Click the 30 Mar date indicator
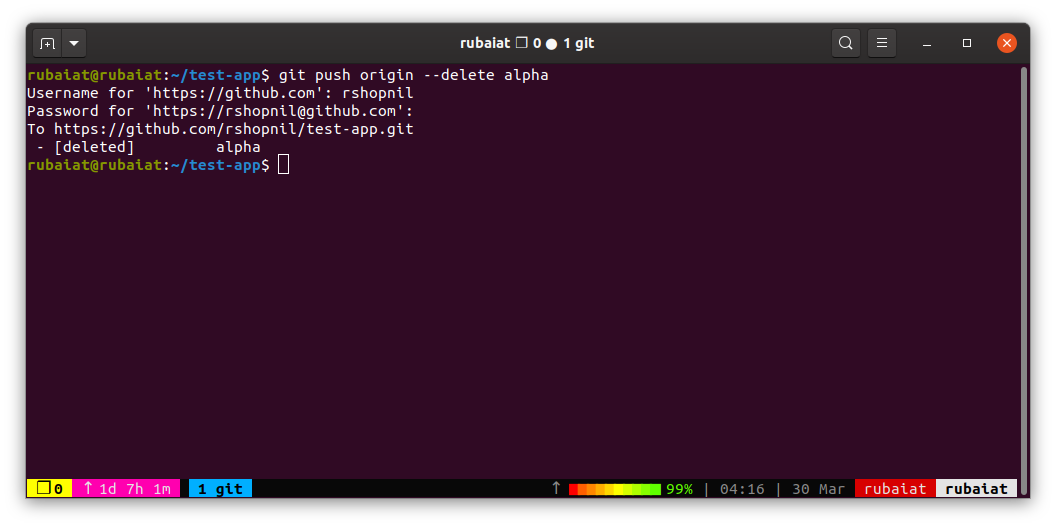Screen dimensions: 1056x527 [818, 489]
